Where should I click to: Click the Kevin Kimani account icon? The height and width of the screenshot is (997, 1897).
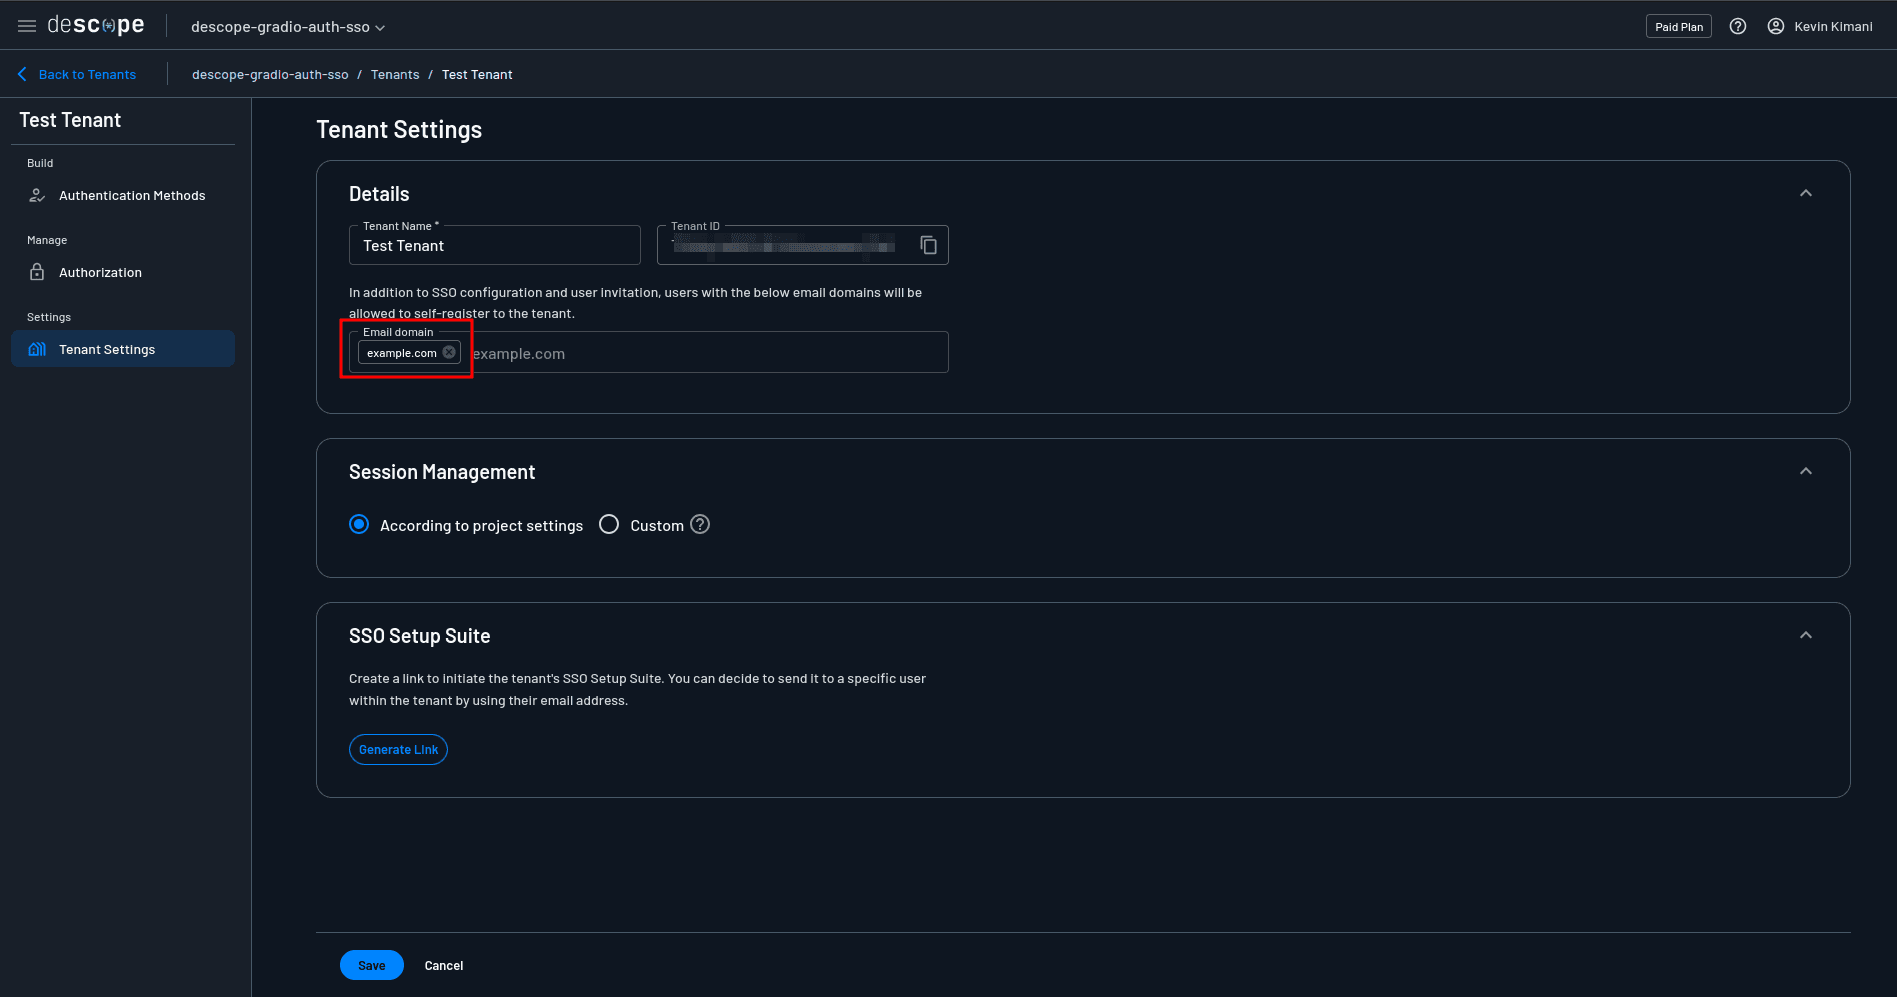tap(1776, 26)
